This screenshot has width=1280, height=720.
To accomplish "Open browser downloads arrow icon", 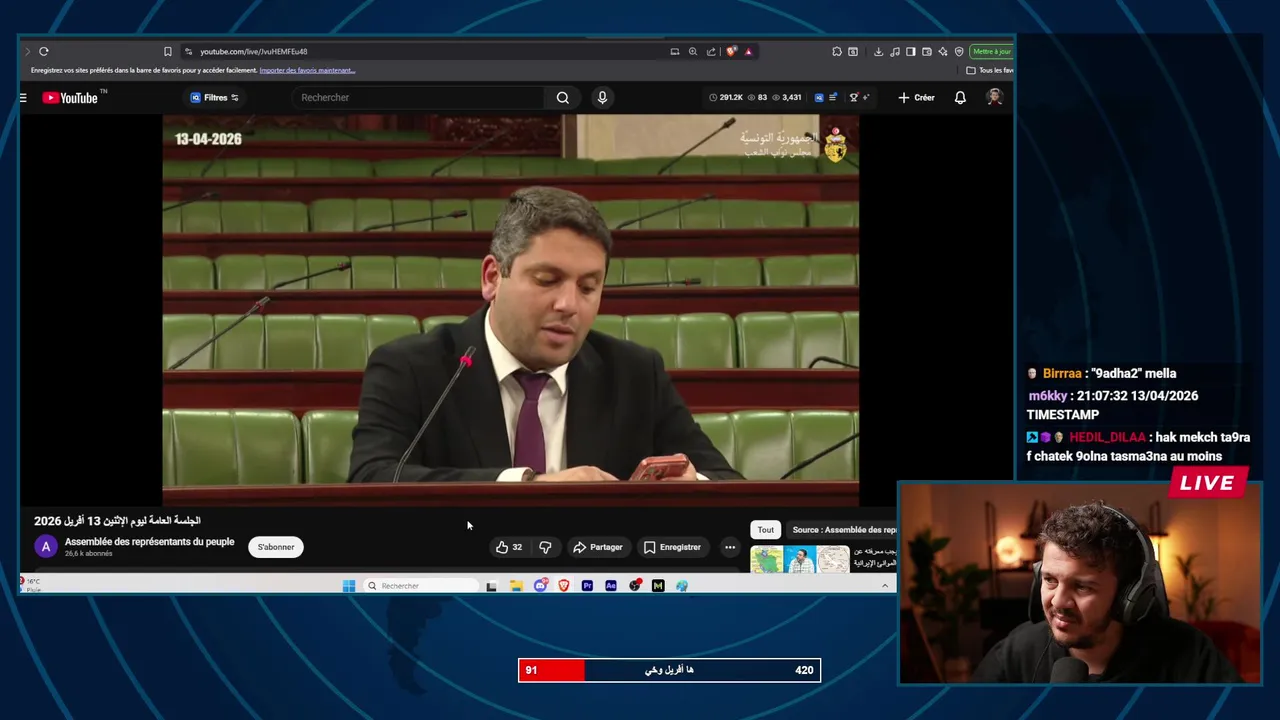I will tap(878, 51).
